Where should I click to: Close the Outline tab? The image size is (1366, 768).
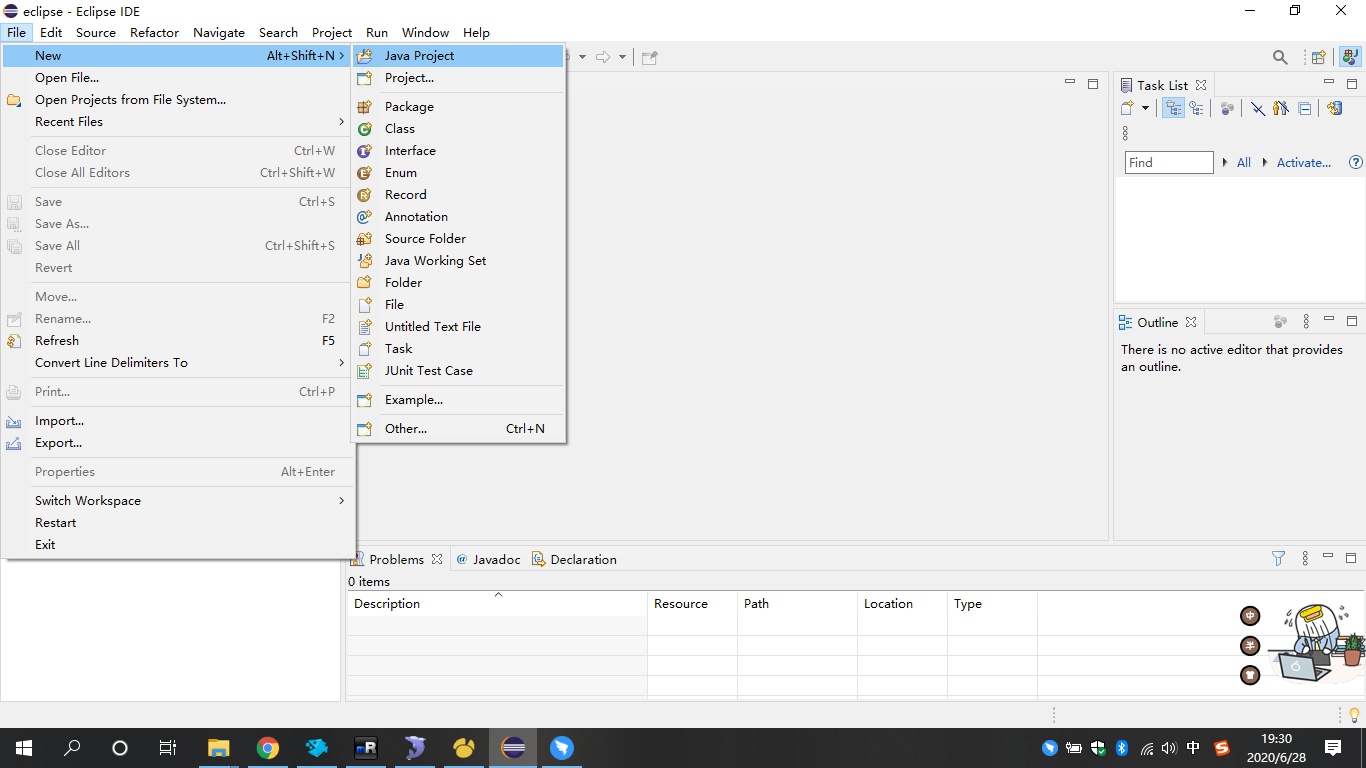click(1191, 322)
